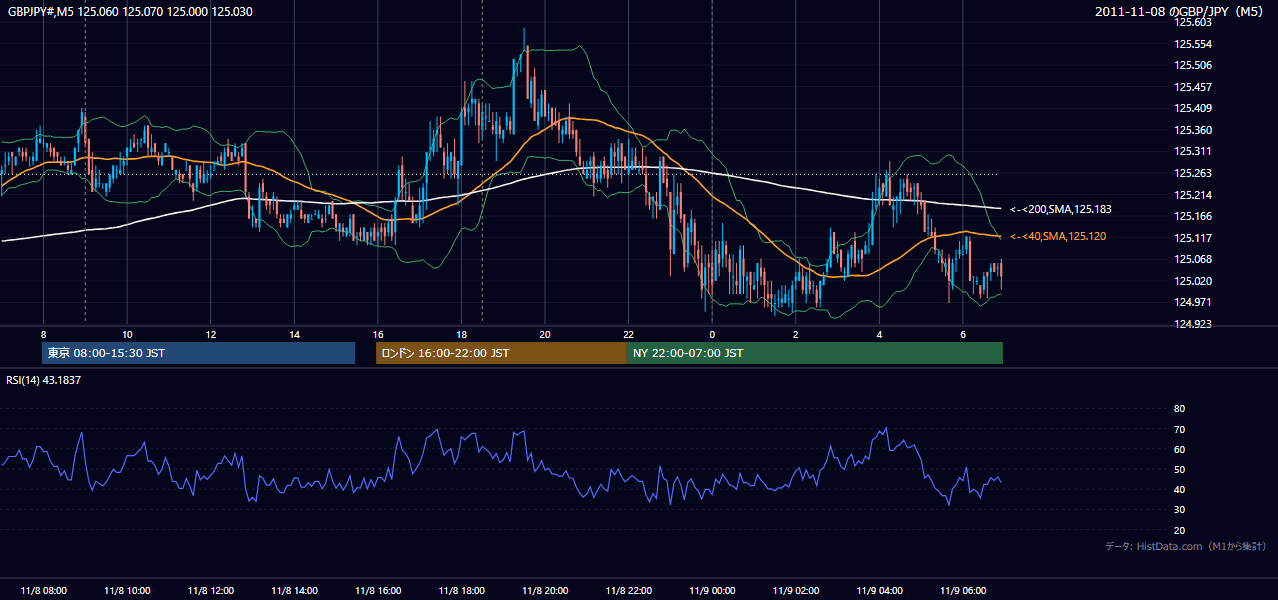Viewport: 1278px width, 600px height.
Task: Click price axis label 125.263
Action: tap(1193, 174)
